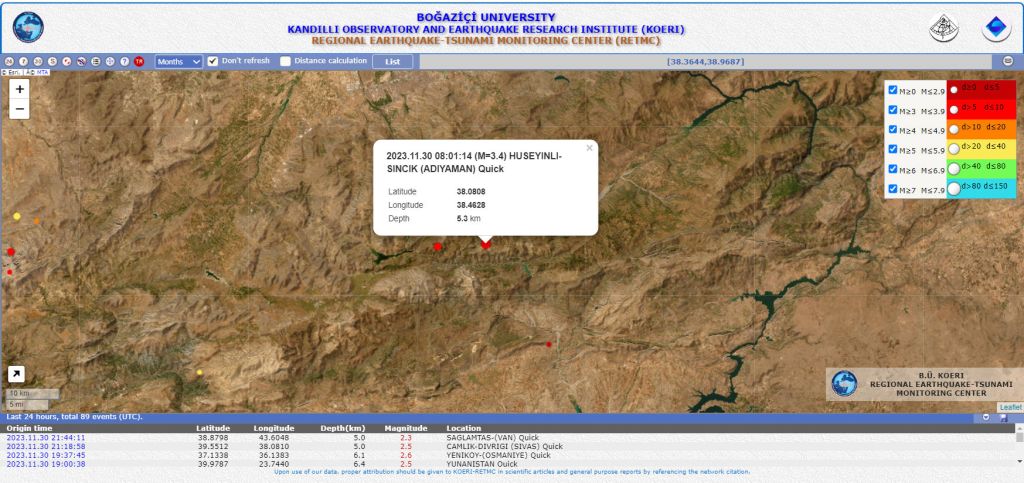1024x483 pixels.
Task: Click the Boğaziçi University globe logo
Action: coord(28,27)
